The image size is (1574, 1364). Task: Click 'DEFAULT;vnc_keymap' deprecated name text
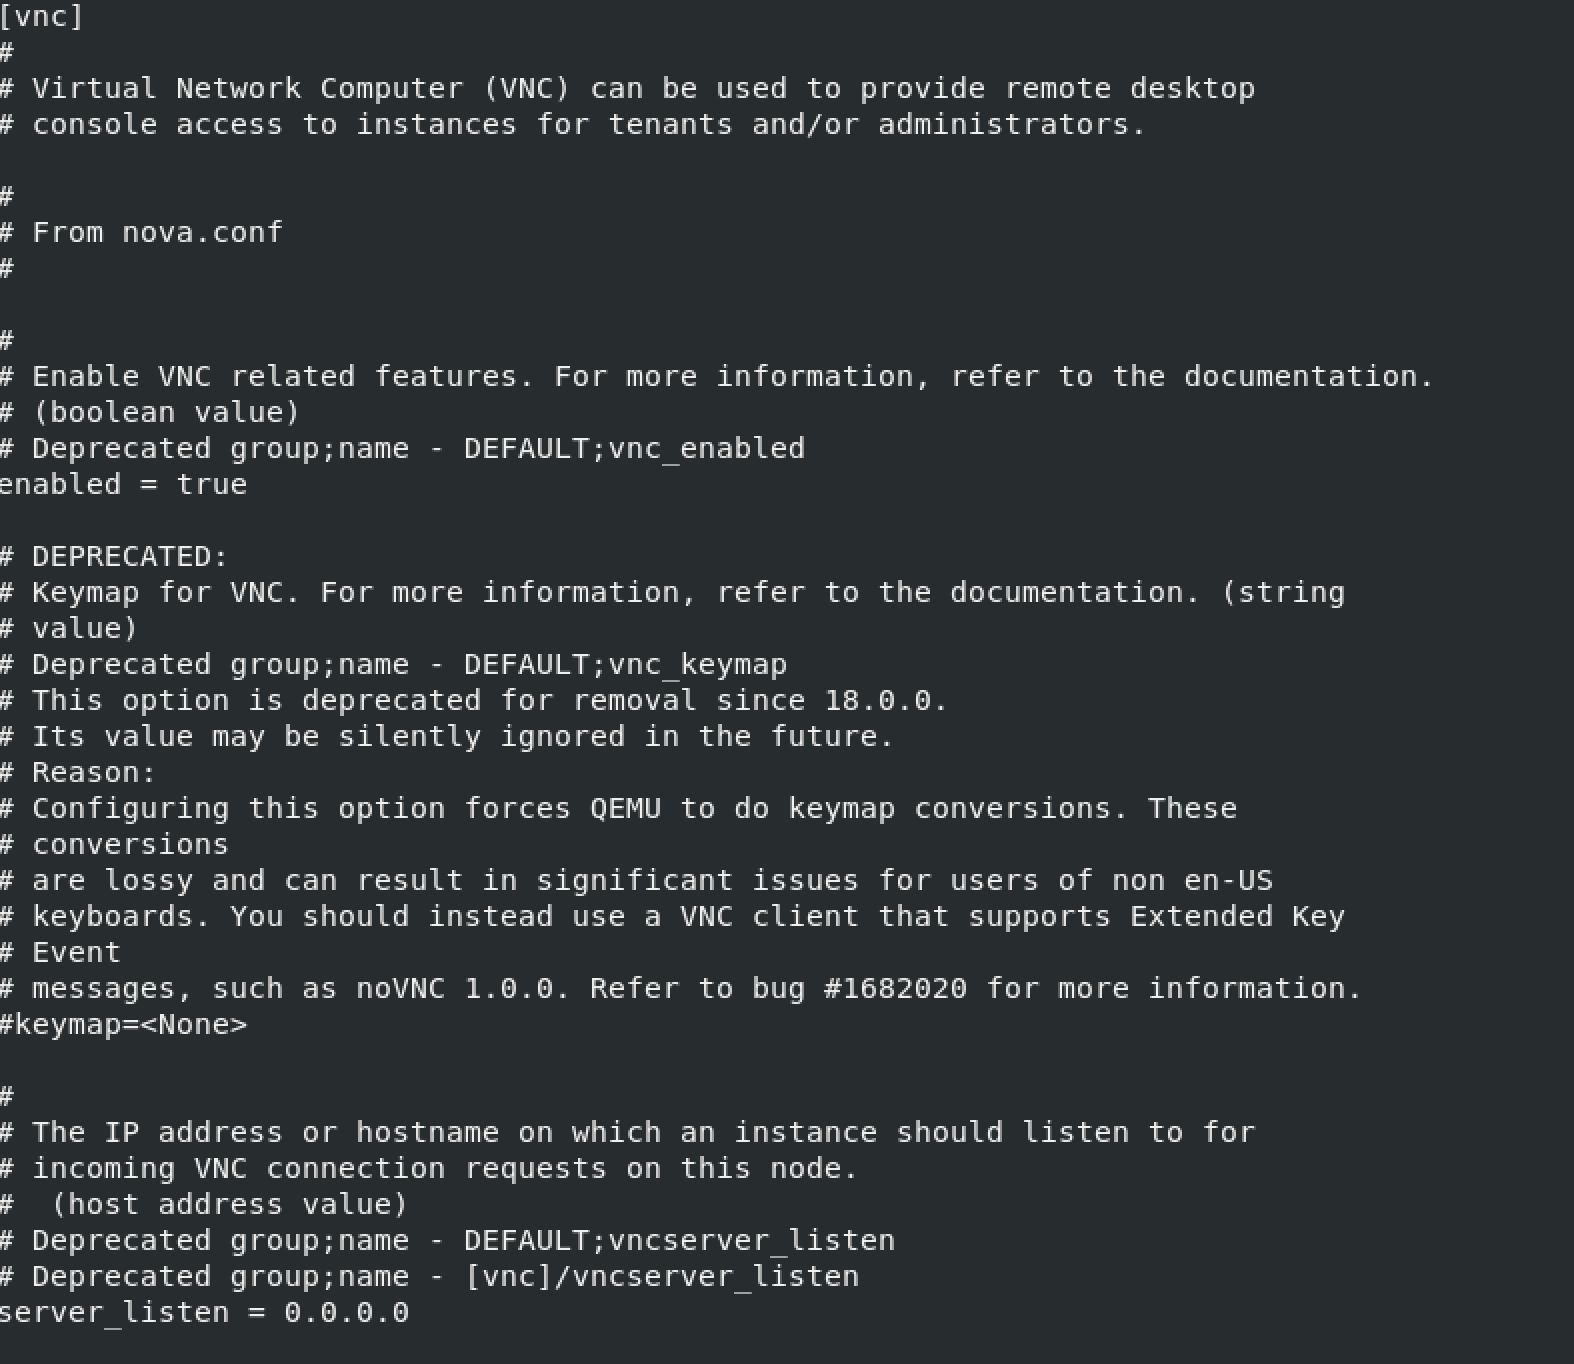coord(626,665)
